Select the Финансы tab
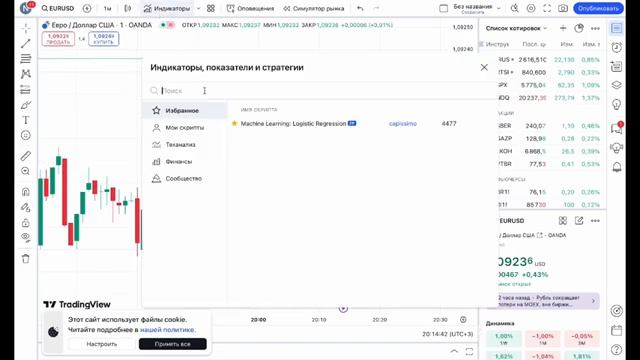Screen dimensions: 640x360 (x=184, y=162)
